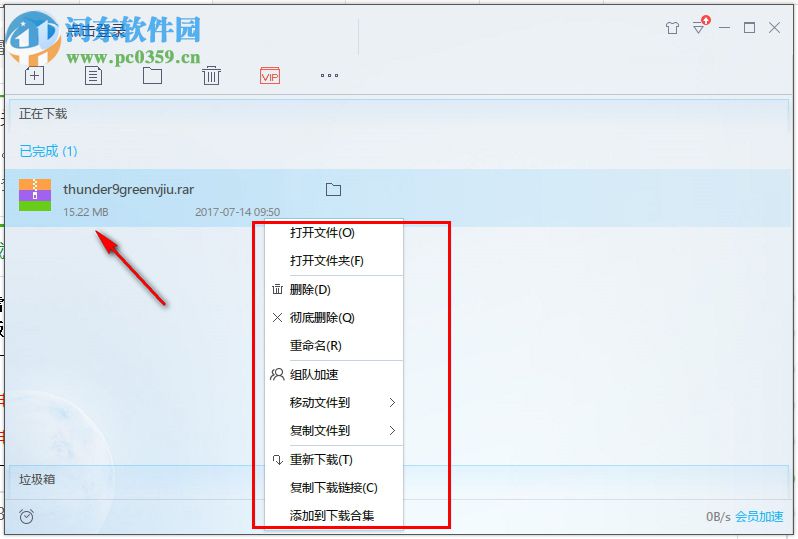Choose 添加到下载合集 menu entry
Viewport: 798px width, 539px height.
click(x=334, y=516)
